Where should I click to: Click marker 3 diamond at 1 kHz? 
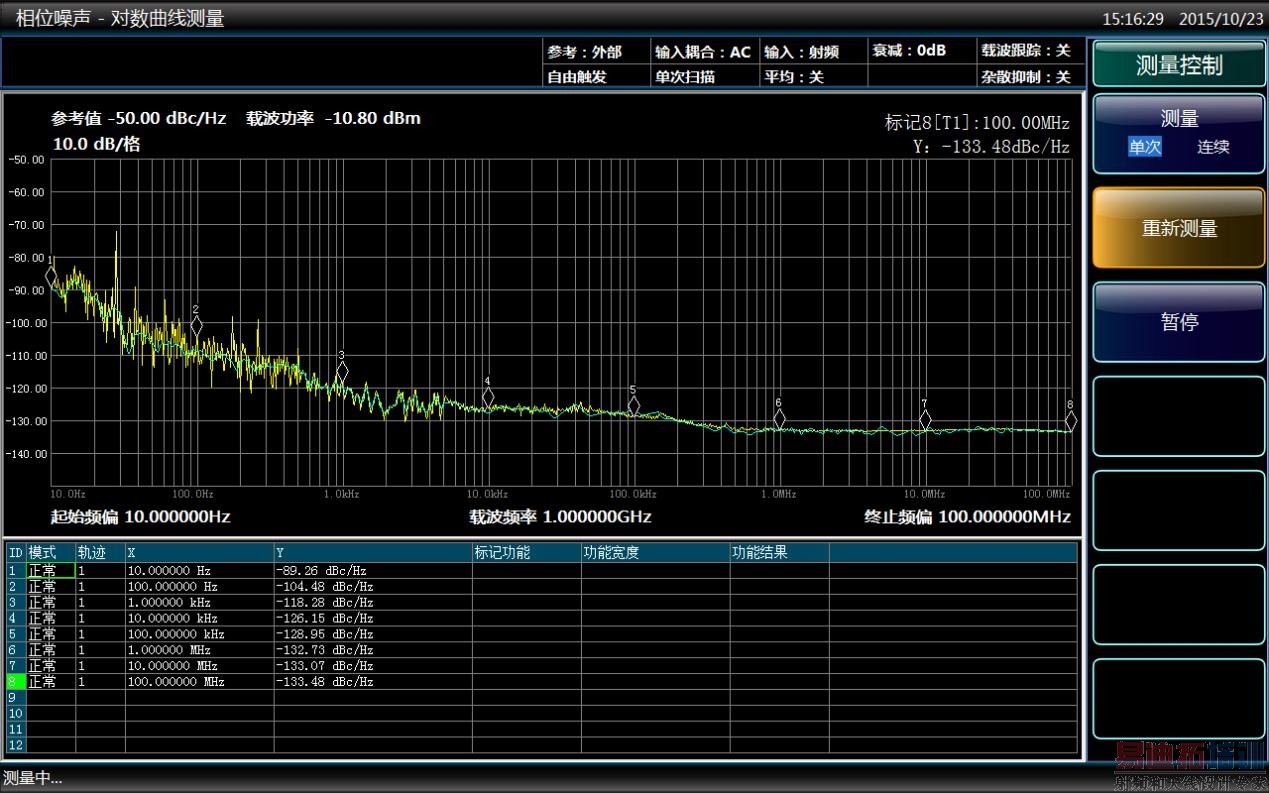pyautogui.click(x=342, y=371)
